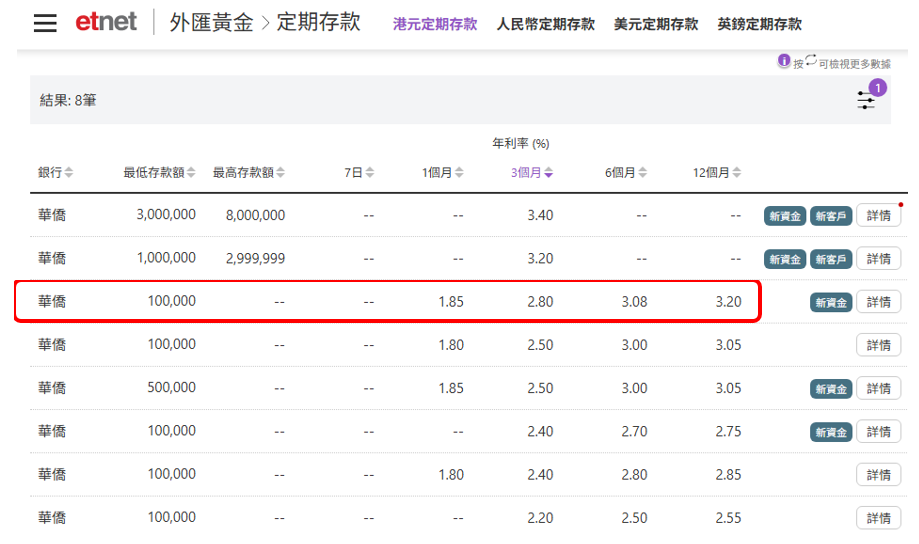
Task: Sort by 7日 rate column
Action: click(359, 172)
